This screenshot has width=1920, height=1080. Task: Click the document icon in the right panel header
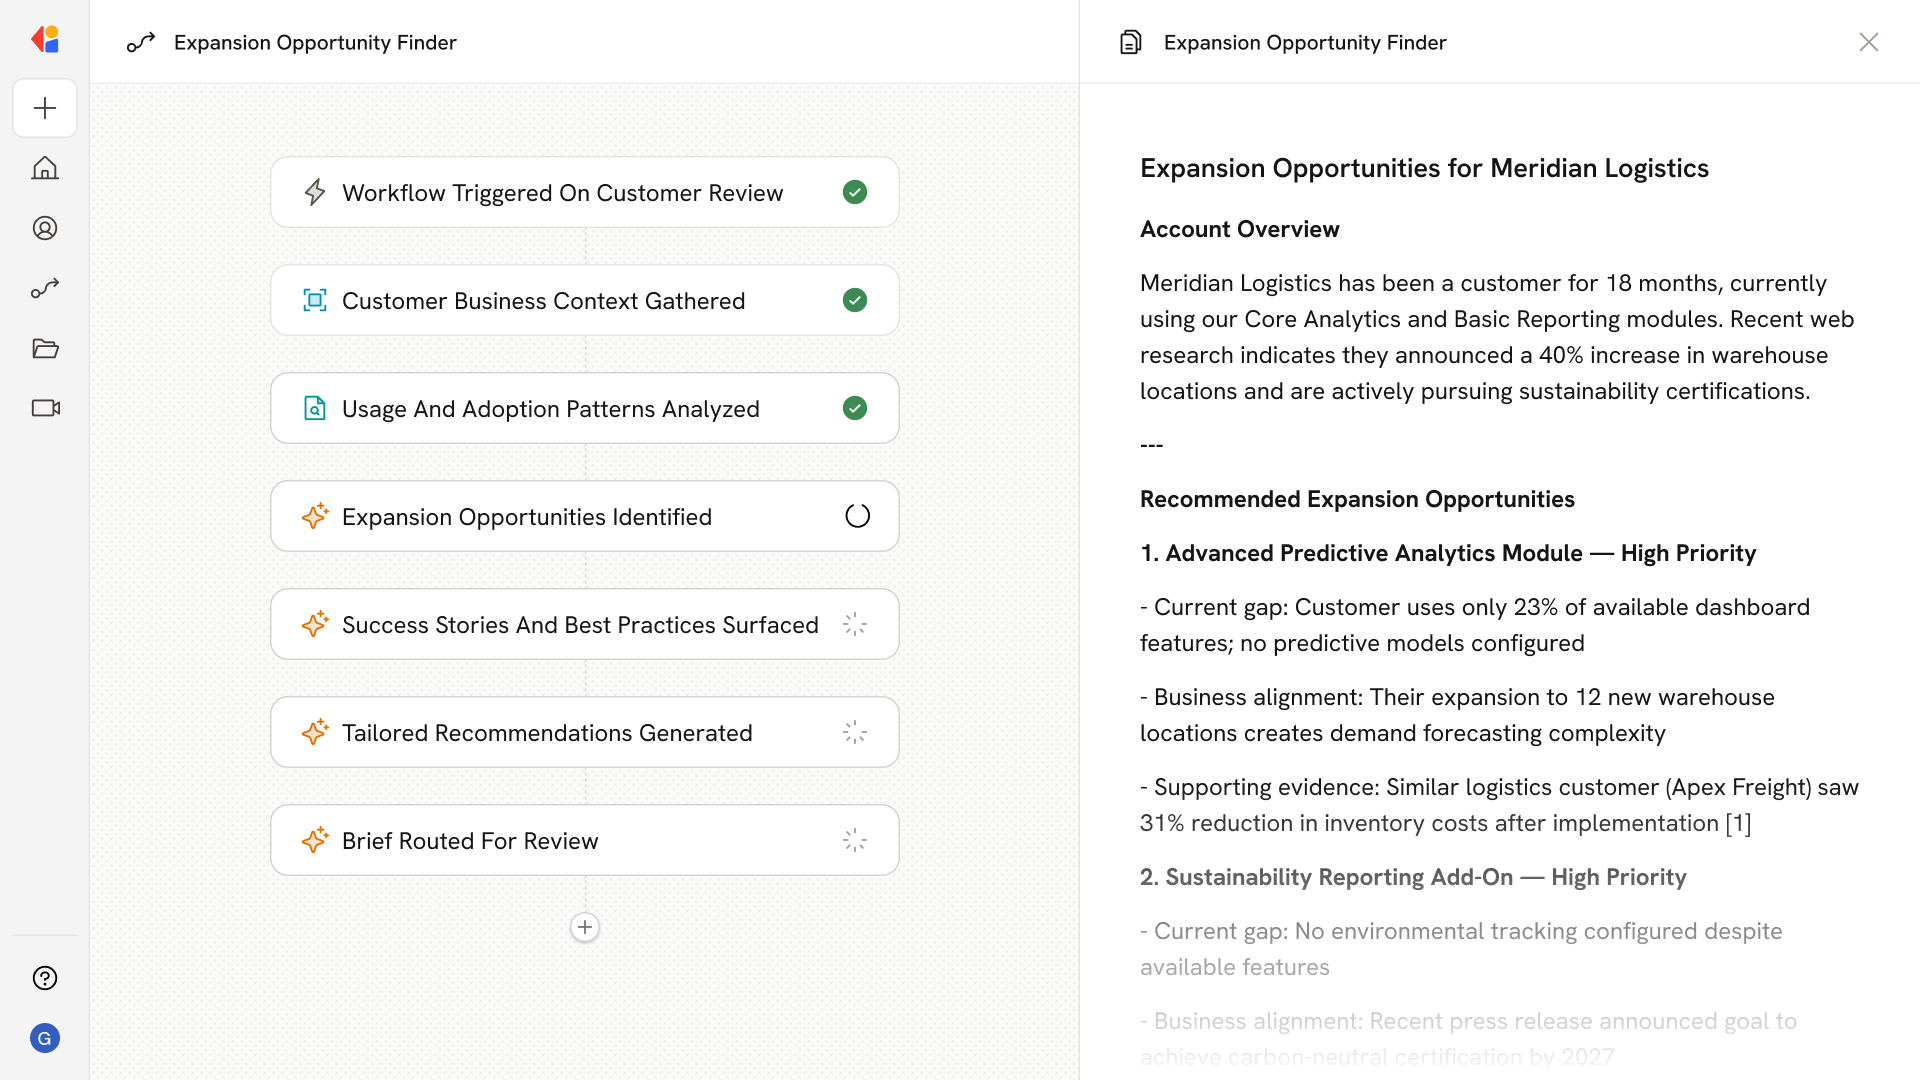tap(1131, 42)
